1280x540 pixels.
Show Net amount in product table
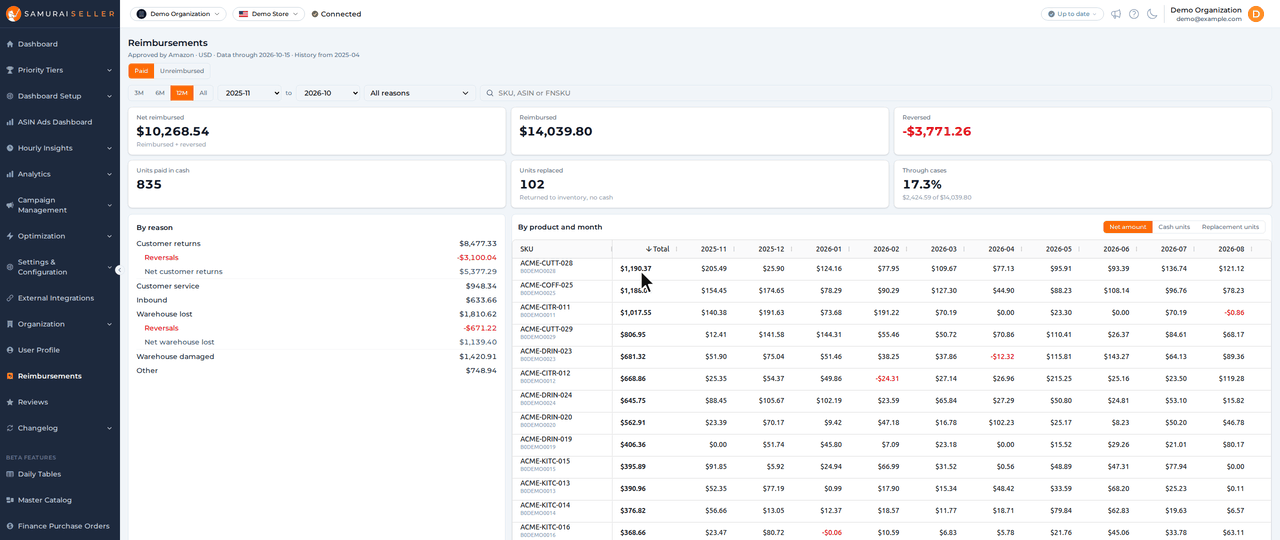click(1128, 227)
